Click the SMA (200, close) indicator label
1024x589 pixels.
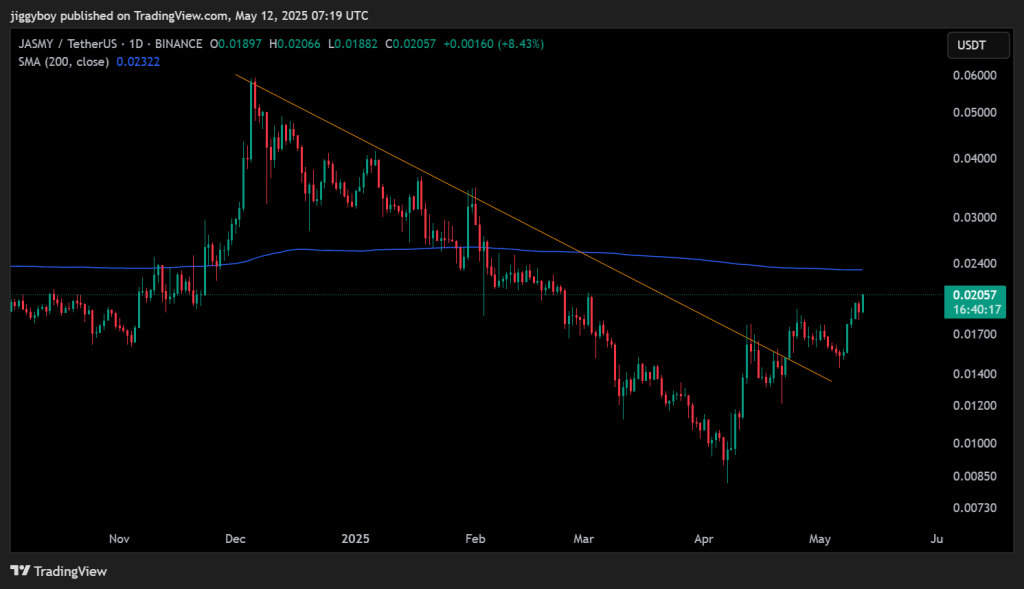tap(63, 61)
